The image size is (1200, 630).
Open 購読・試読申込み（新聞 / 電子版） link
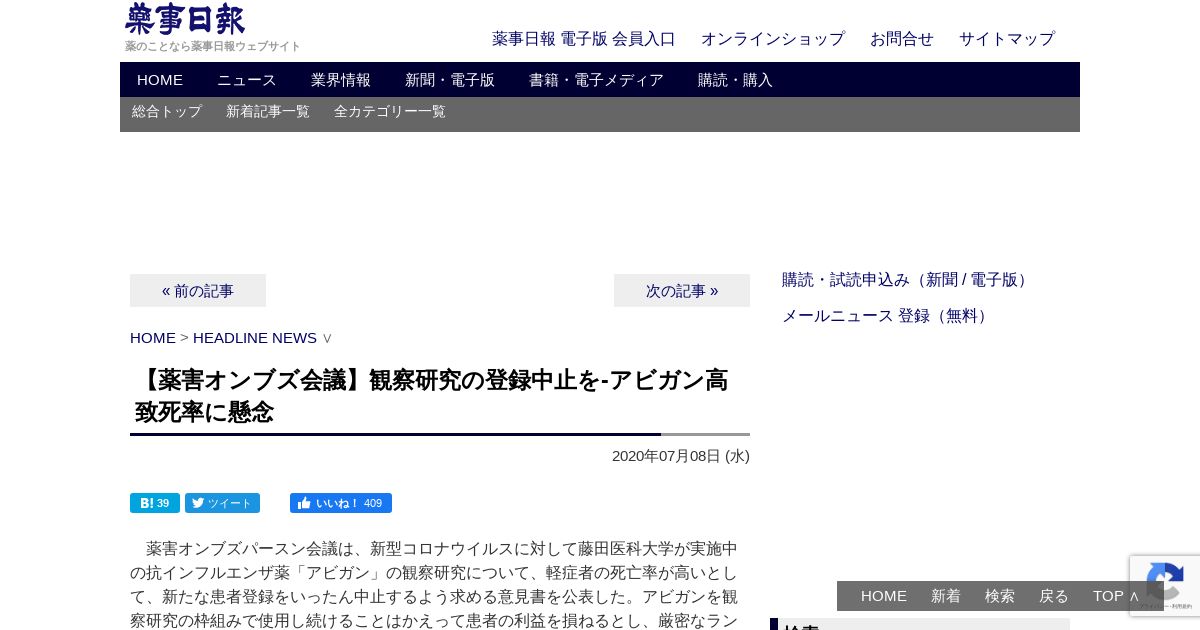(x=908, y=280)
